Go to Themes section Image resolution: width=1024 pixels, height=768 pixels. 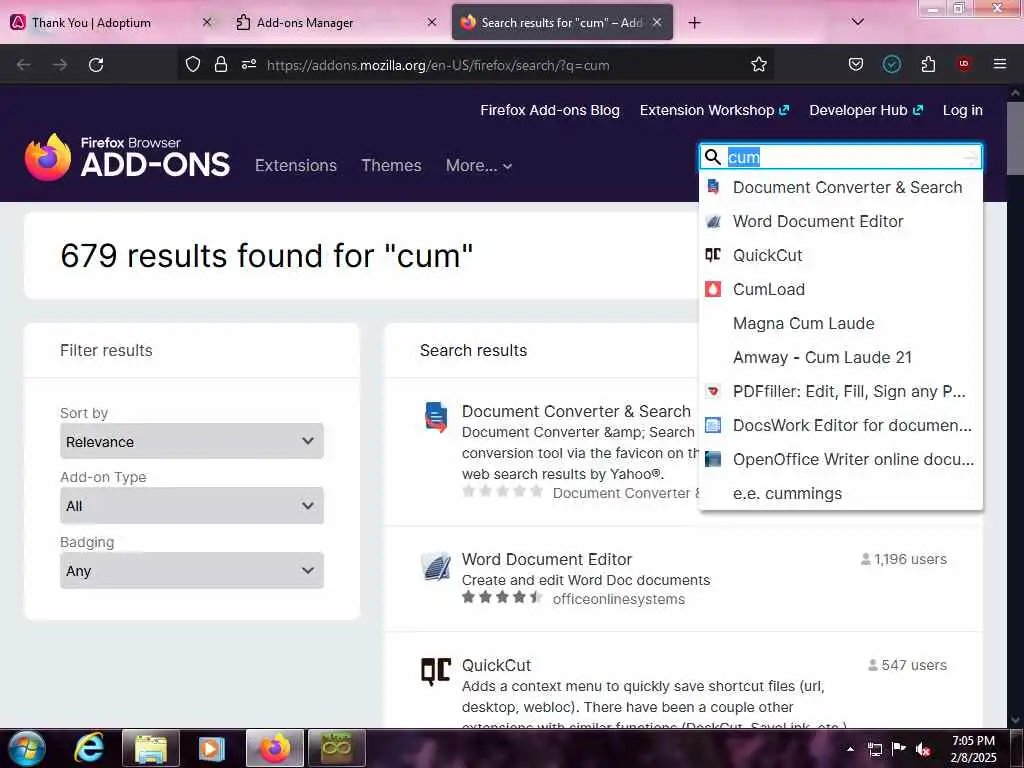pos(391,165)
